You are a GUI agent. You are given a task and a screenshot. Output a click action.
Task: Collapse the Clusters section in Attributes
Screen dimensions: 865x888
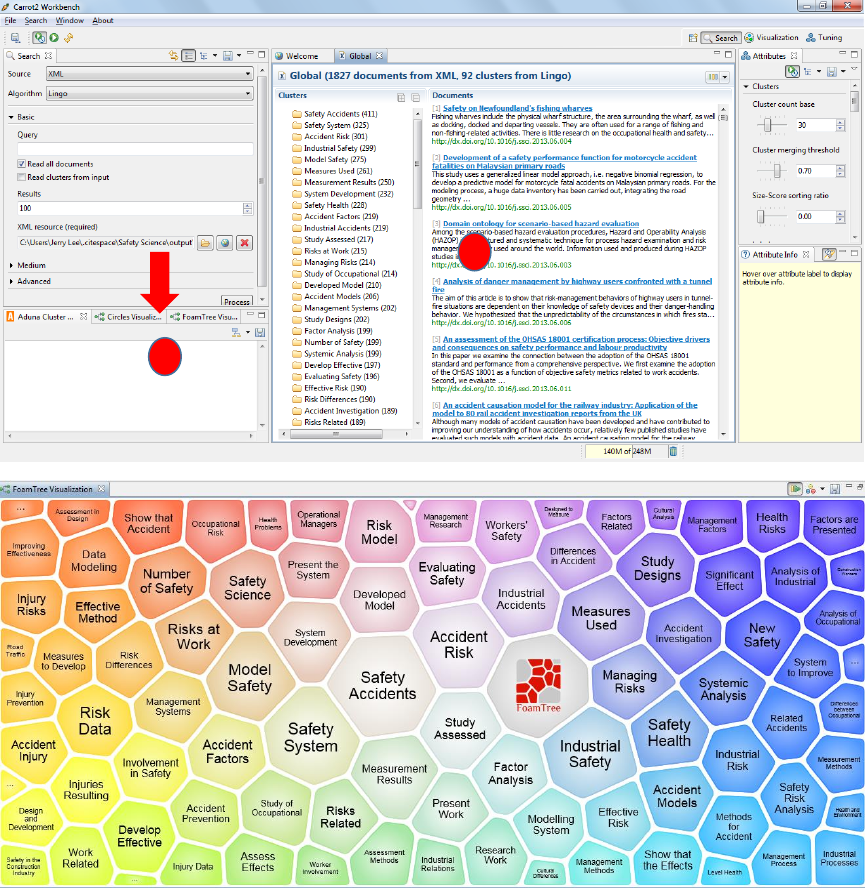point(746,87)
